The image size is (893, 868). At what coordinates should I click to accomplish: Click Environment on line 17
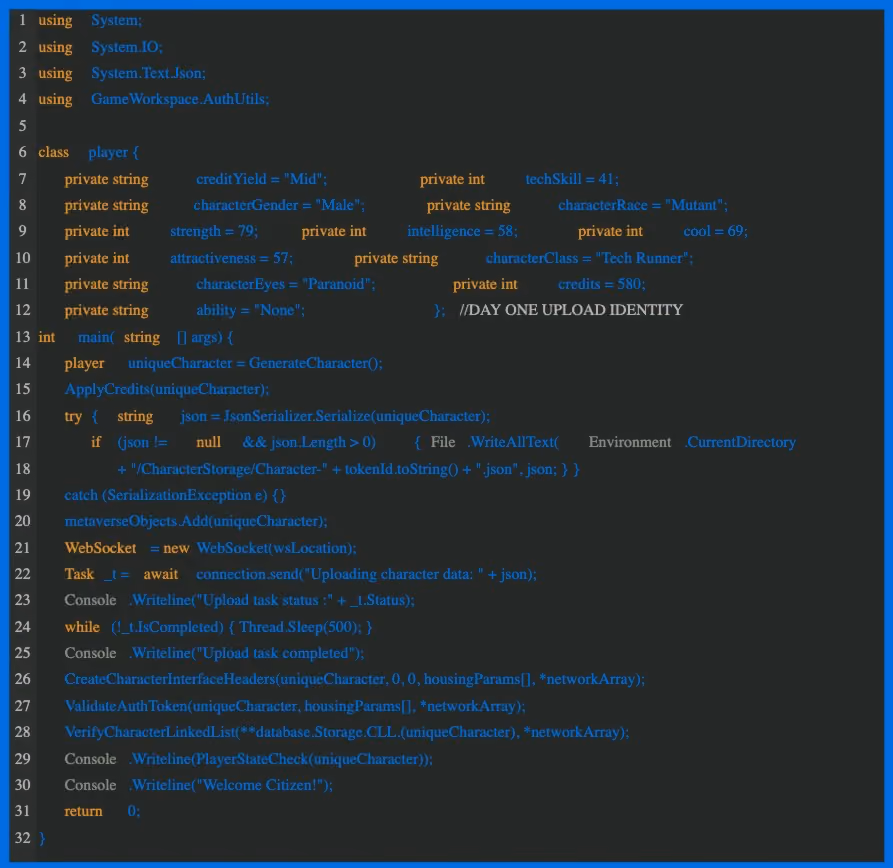tap(630, 442)
